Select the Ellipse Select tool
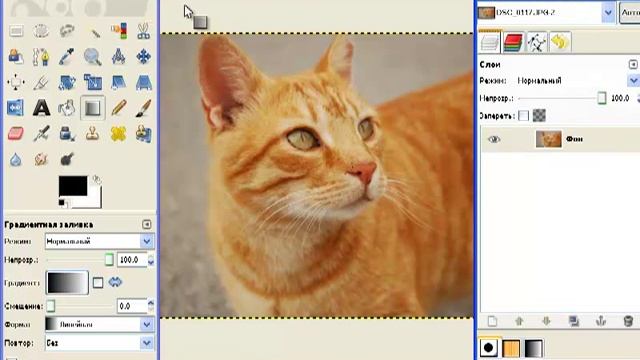640x360 pixels. (x=41, y=31)
